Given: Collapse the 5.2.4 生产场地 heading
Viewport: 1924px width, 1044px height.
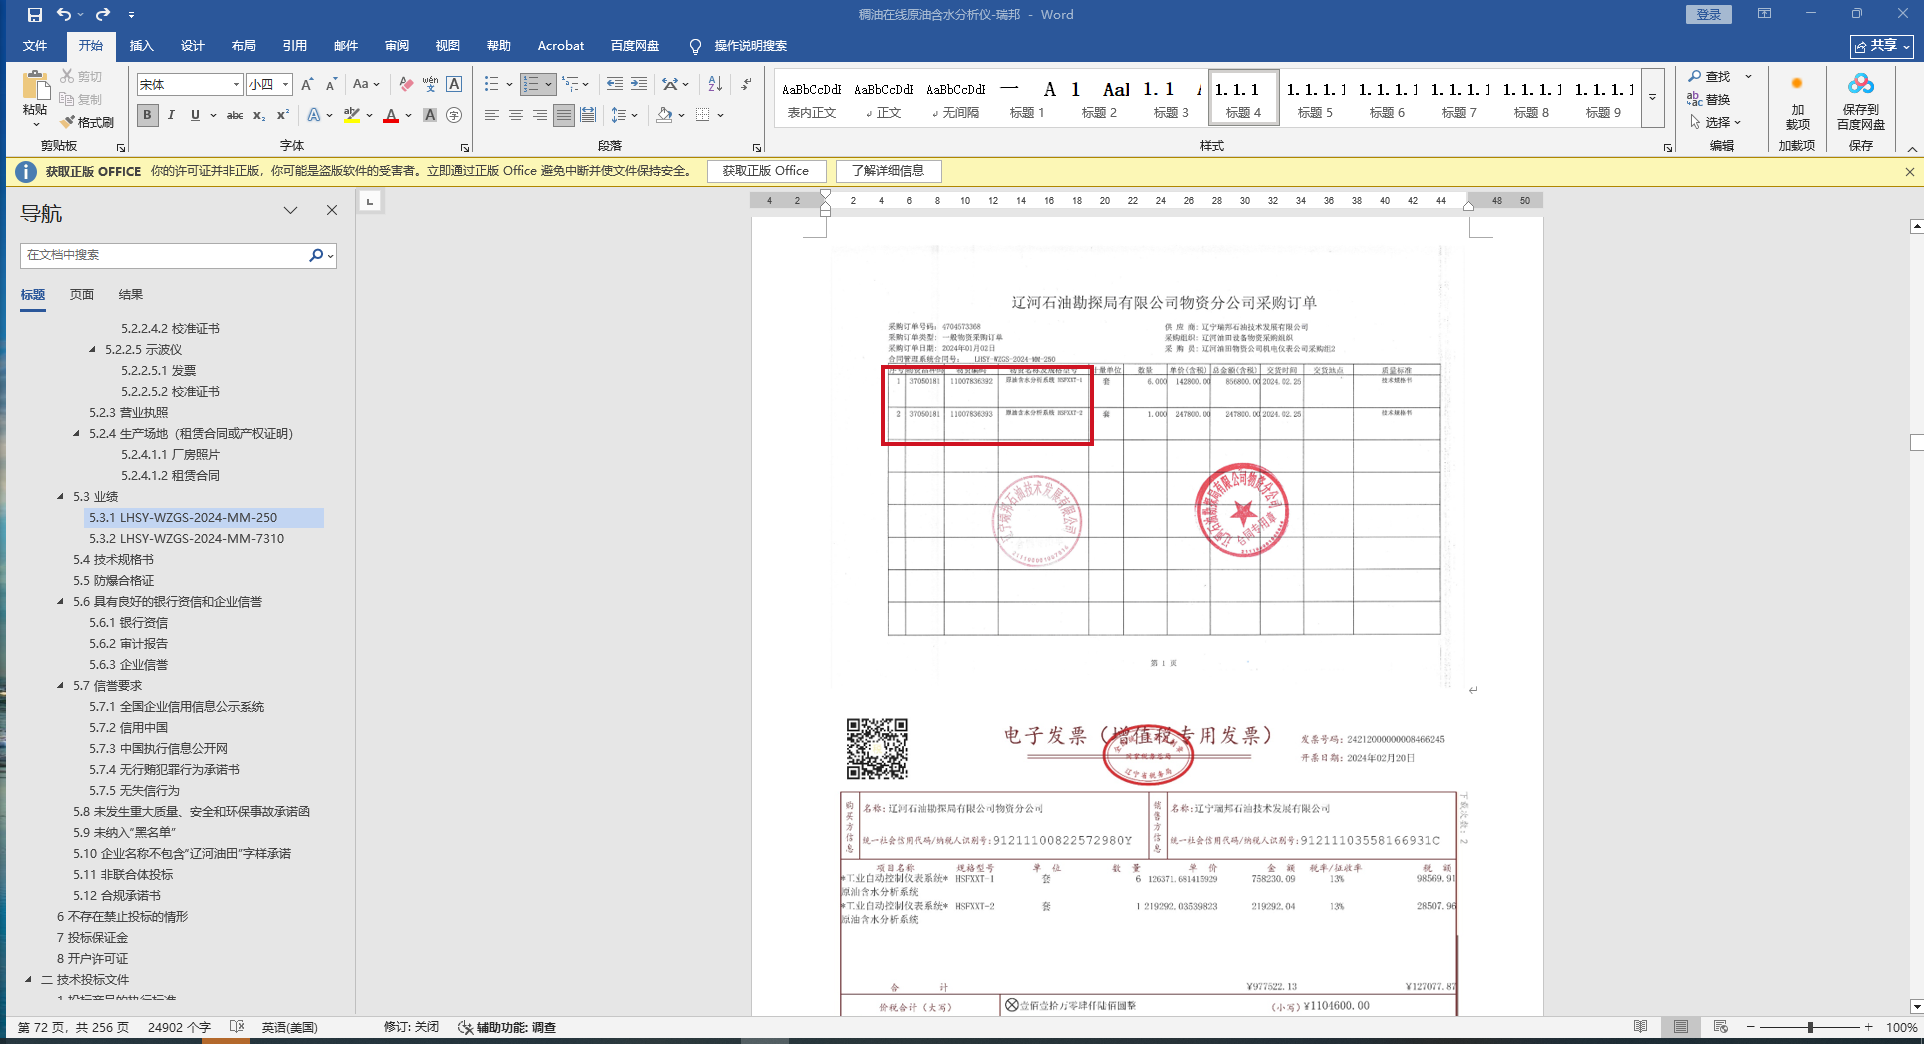Looking at the screenshot, I should 76,433.
